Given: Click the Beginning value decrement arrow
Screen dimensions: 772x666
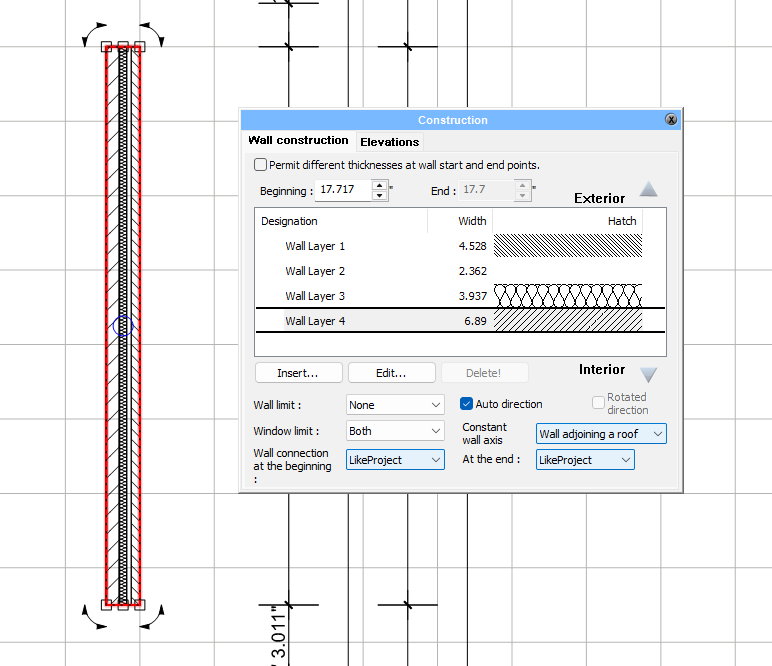Looking at the screenshot, I should [379, 195].
